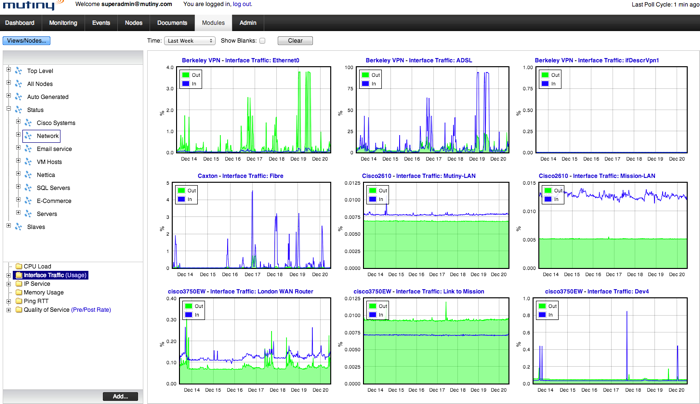Viewport: 700px width, 404px height.
Task: Click the Top Level view icon
Action: click(18, 71)
